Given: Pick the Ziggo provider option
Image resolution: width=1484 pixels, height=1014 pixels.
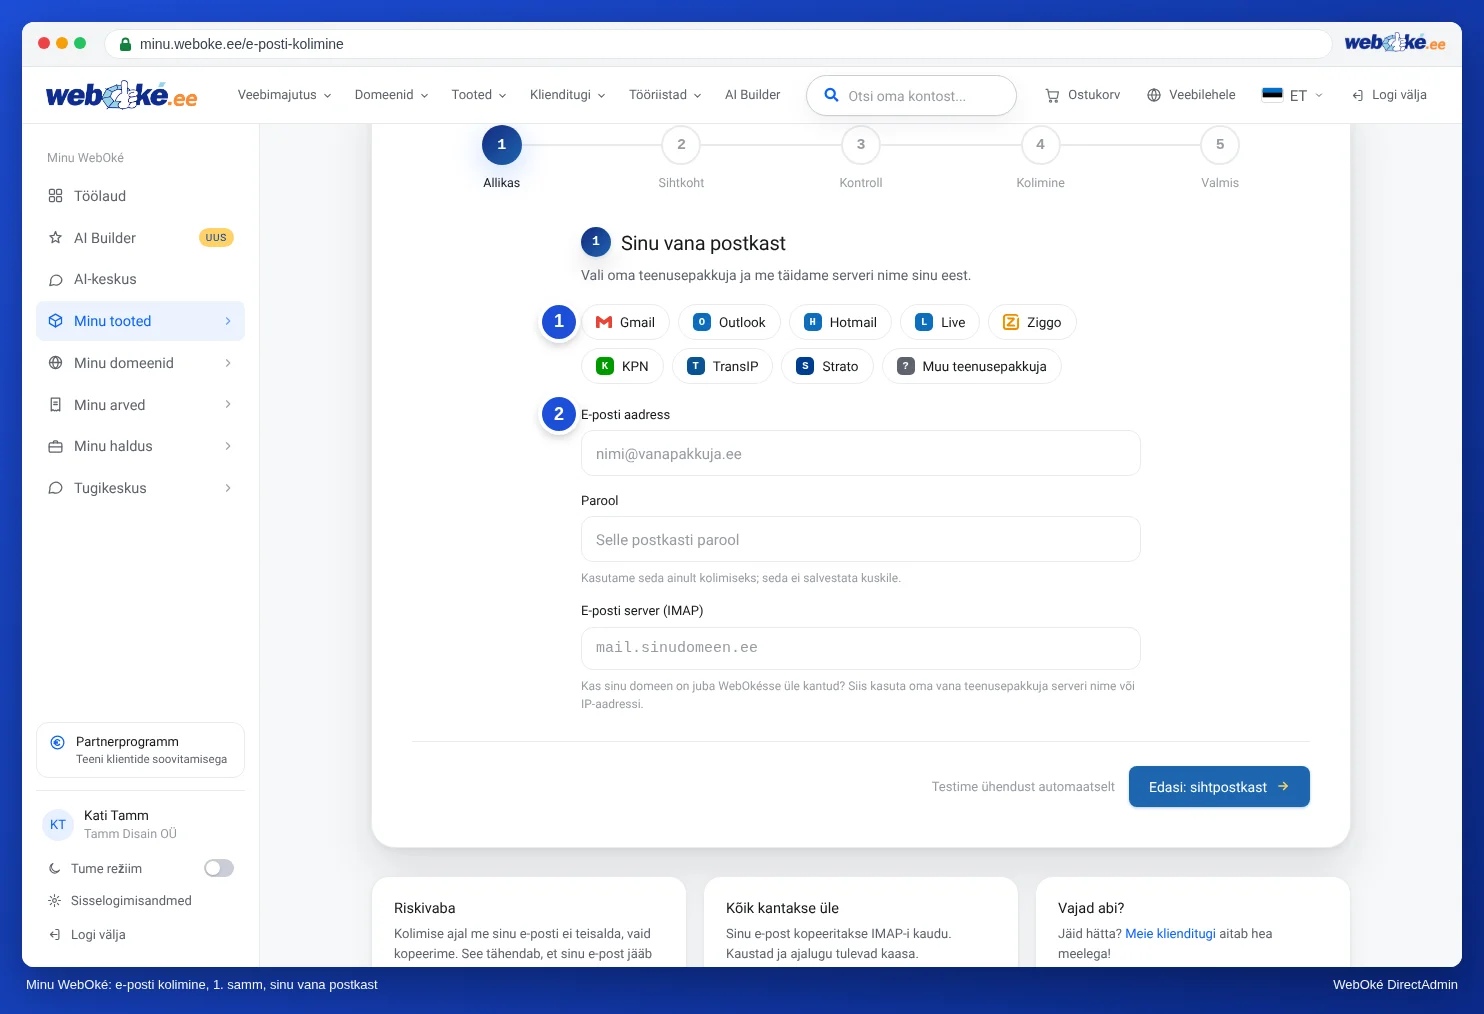Looking at the screenshot, I should coord(1032,322).
